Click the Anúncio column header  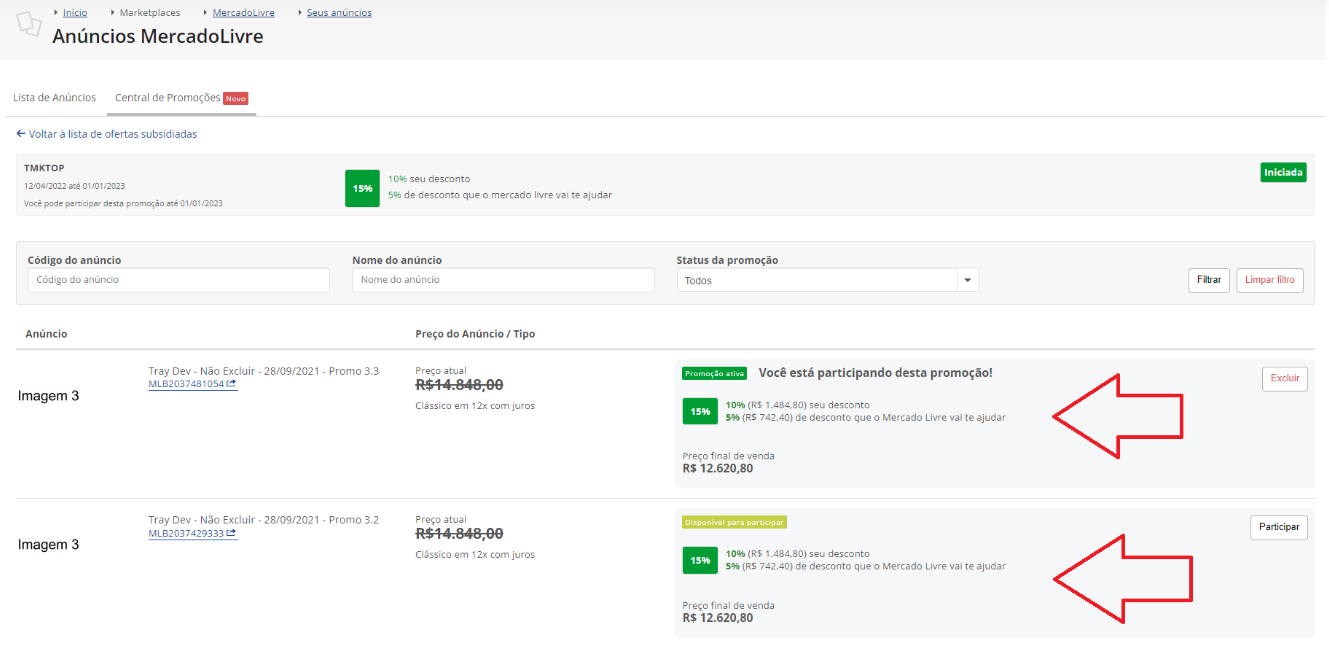[46, 334]
